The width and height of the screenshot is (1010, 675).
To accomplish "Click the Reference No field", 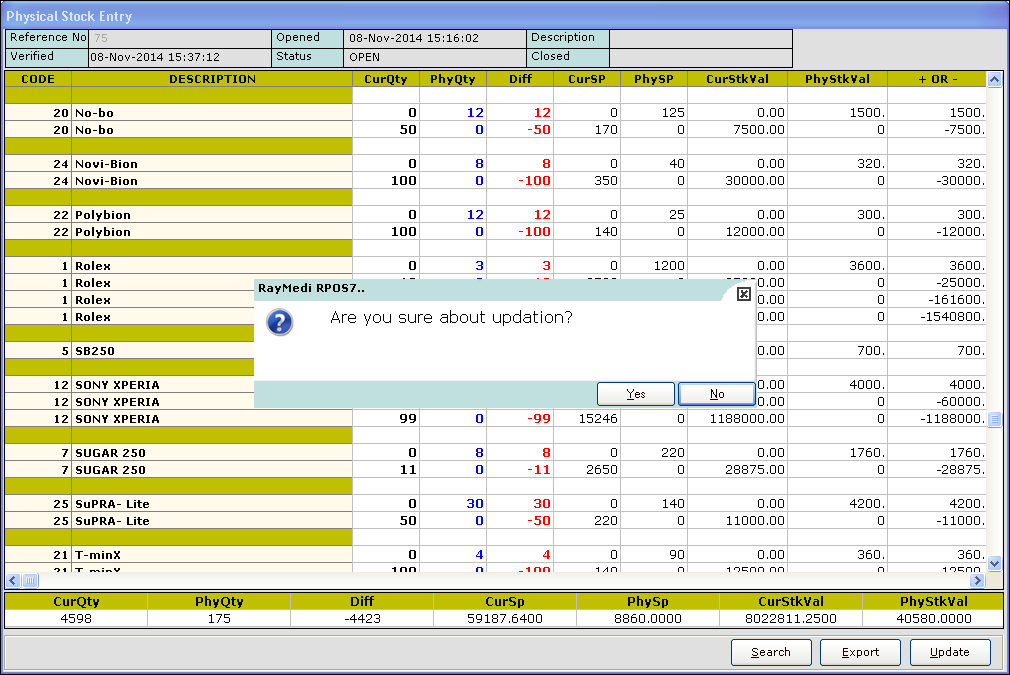I will pos(180,38).
